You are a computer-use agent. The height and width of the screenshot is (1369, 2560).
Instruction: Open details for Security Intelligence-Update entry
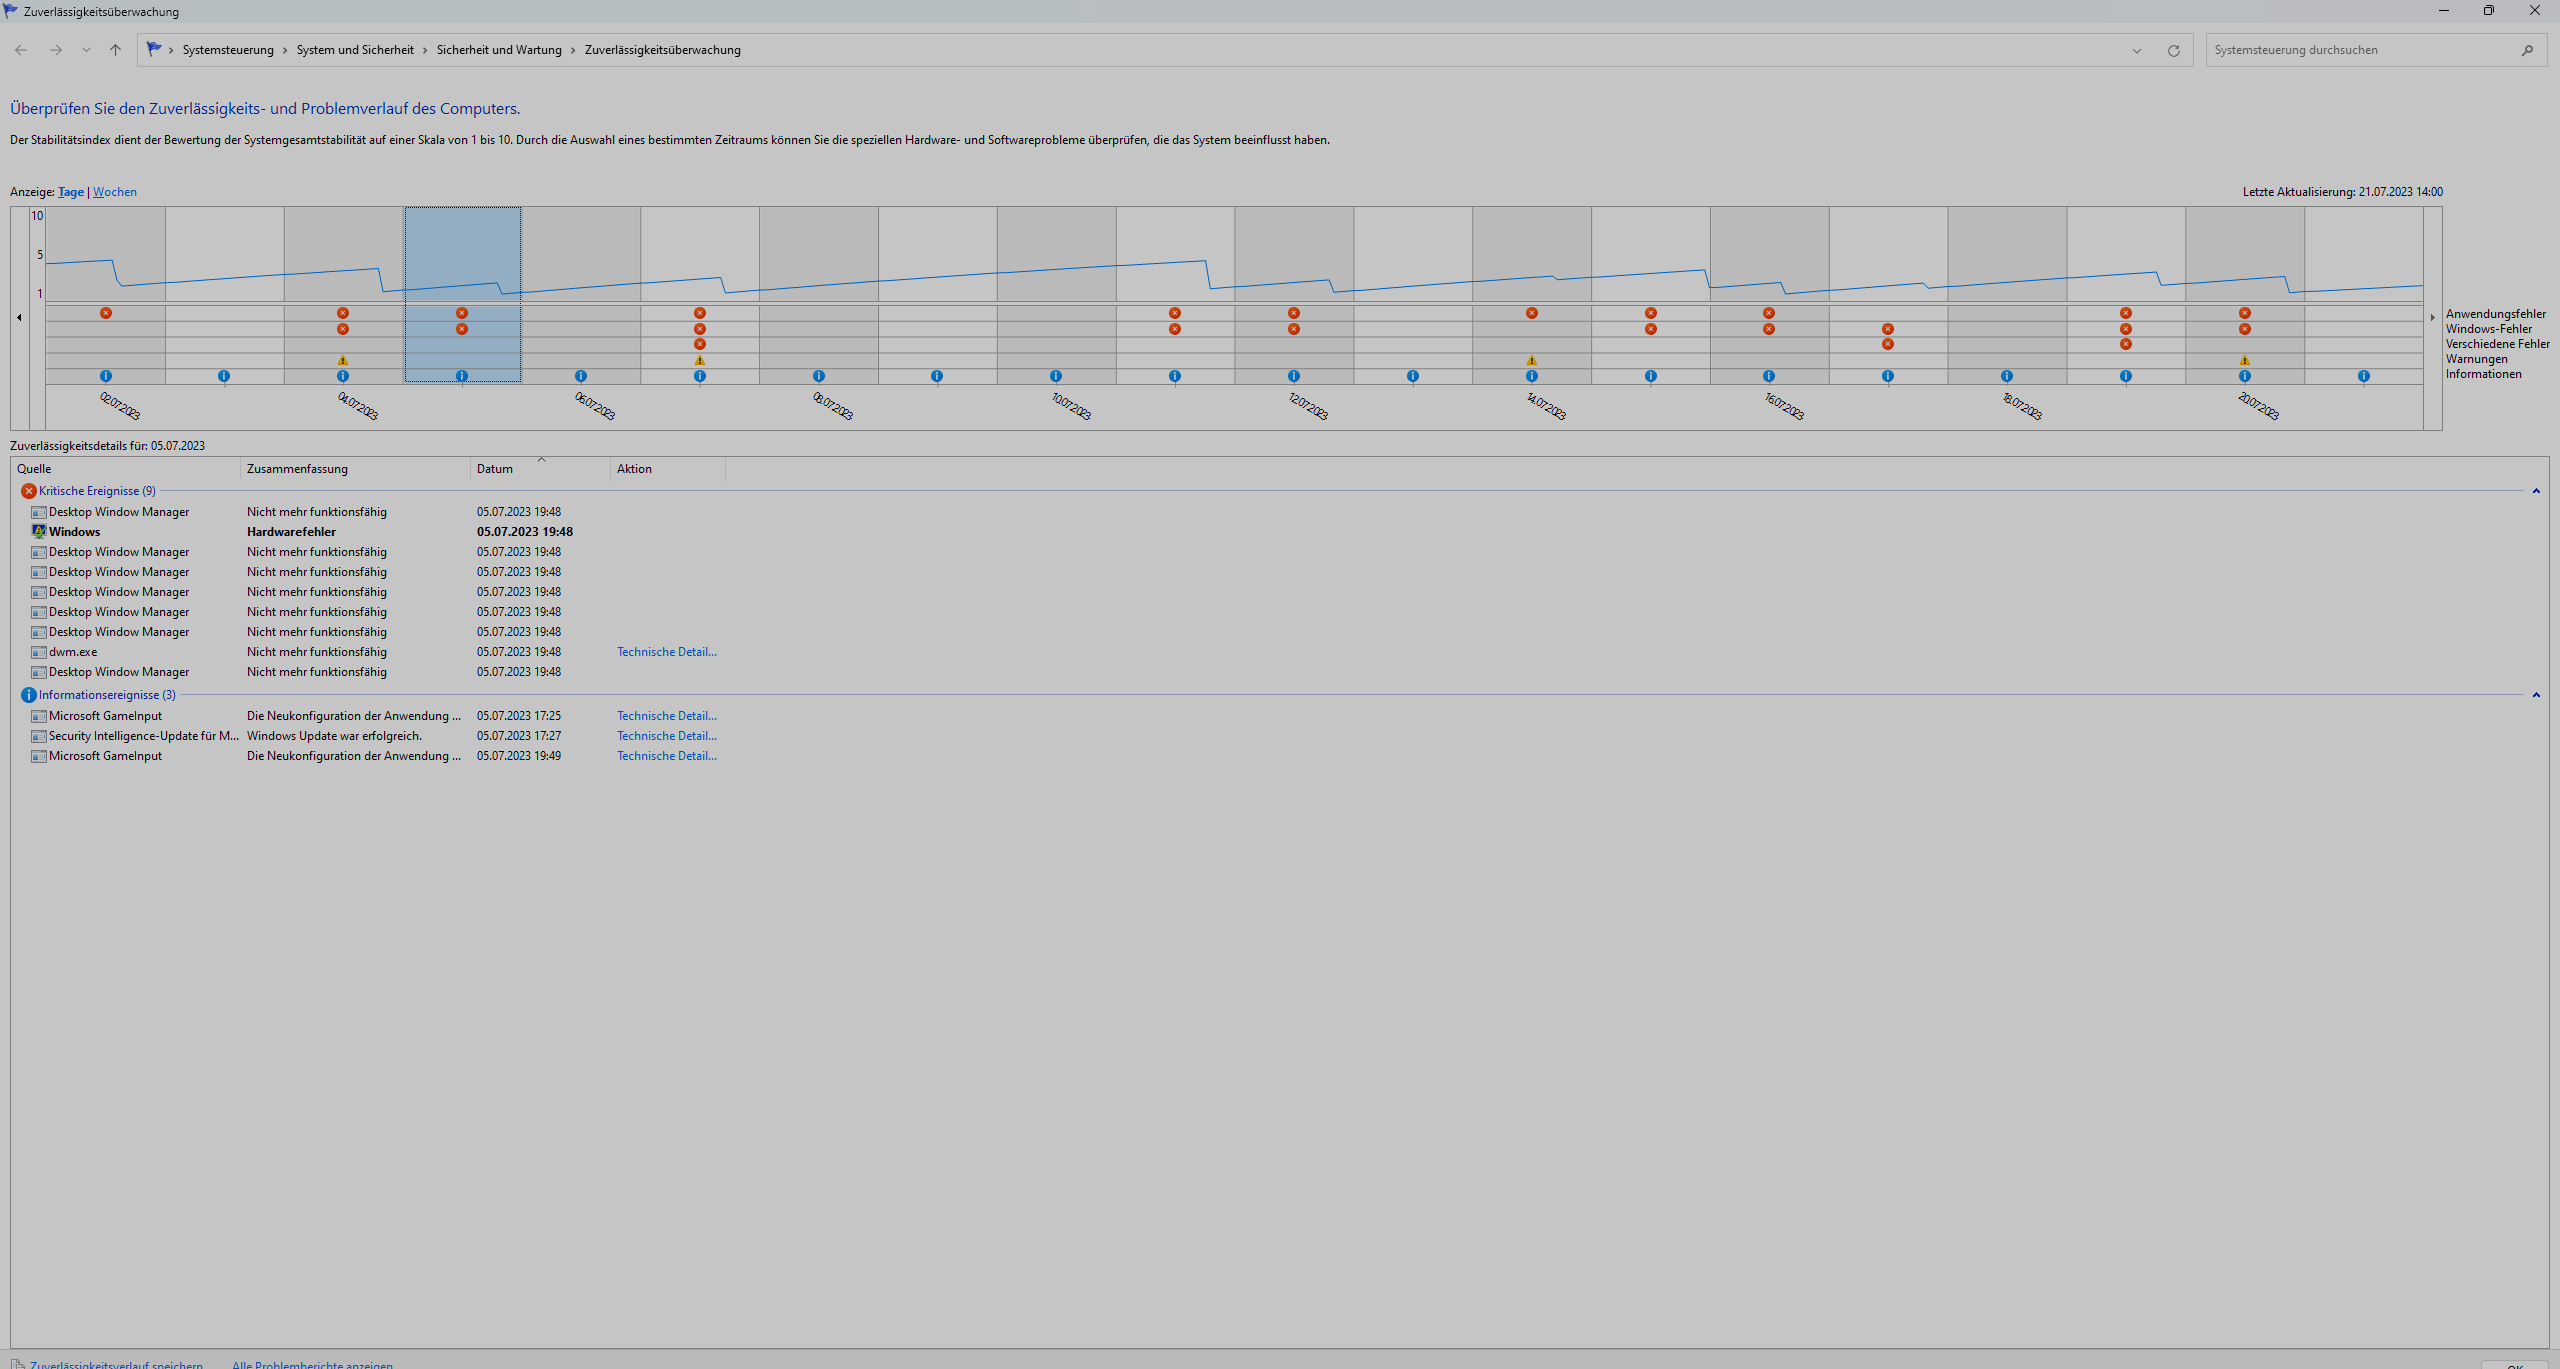[666, 736]
